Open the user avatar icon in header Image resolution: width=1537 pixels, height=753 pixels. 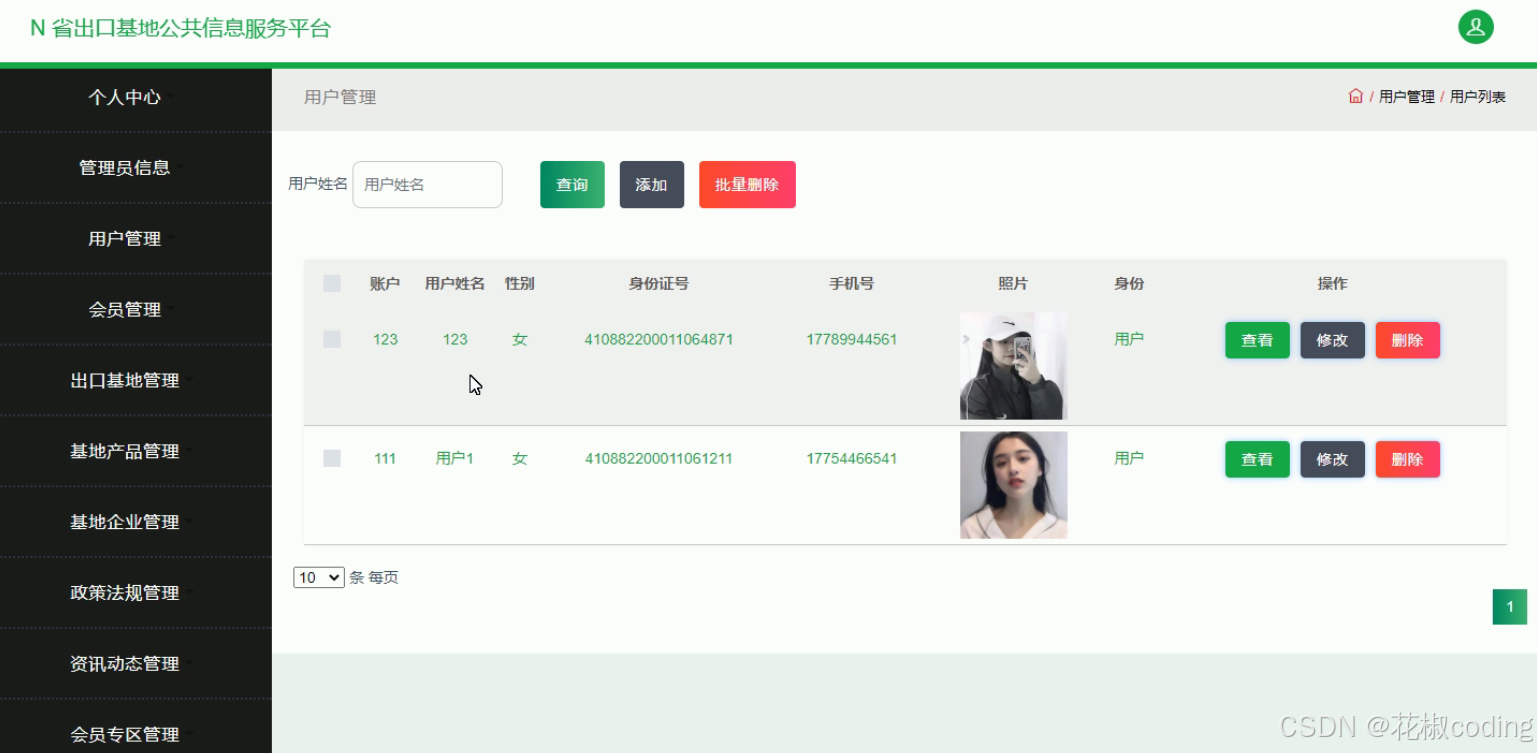coord(1475,27)
